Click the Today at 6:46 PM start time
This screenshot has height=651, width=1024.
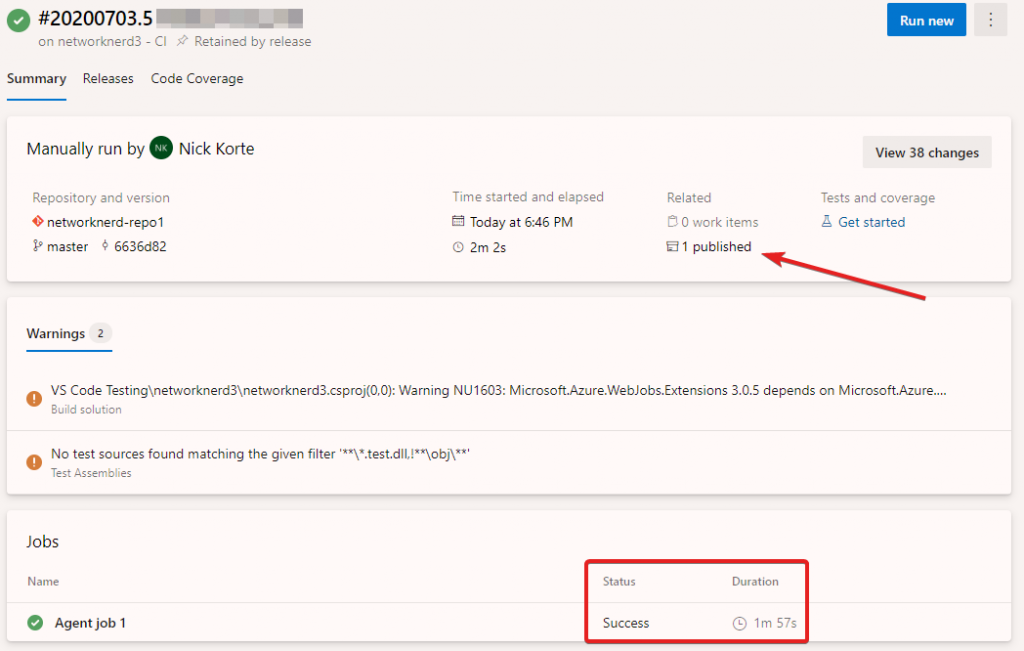521,222
